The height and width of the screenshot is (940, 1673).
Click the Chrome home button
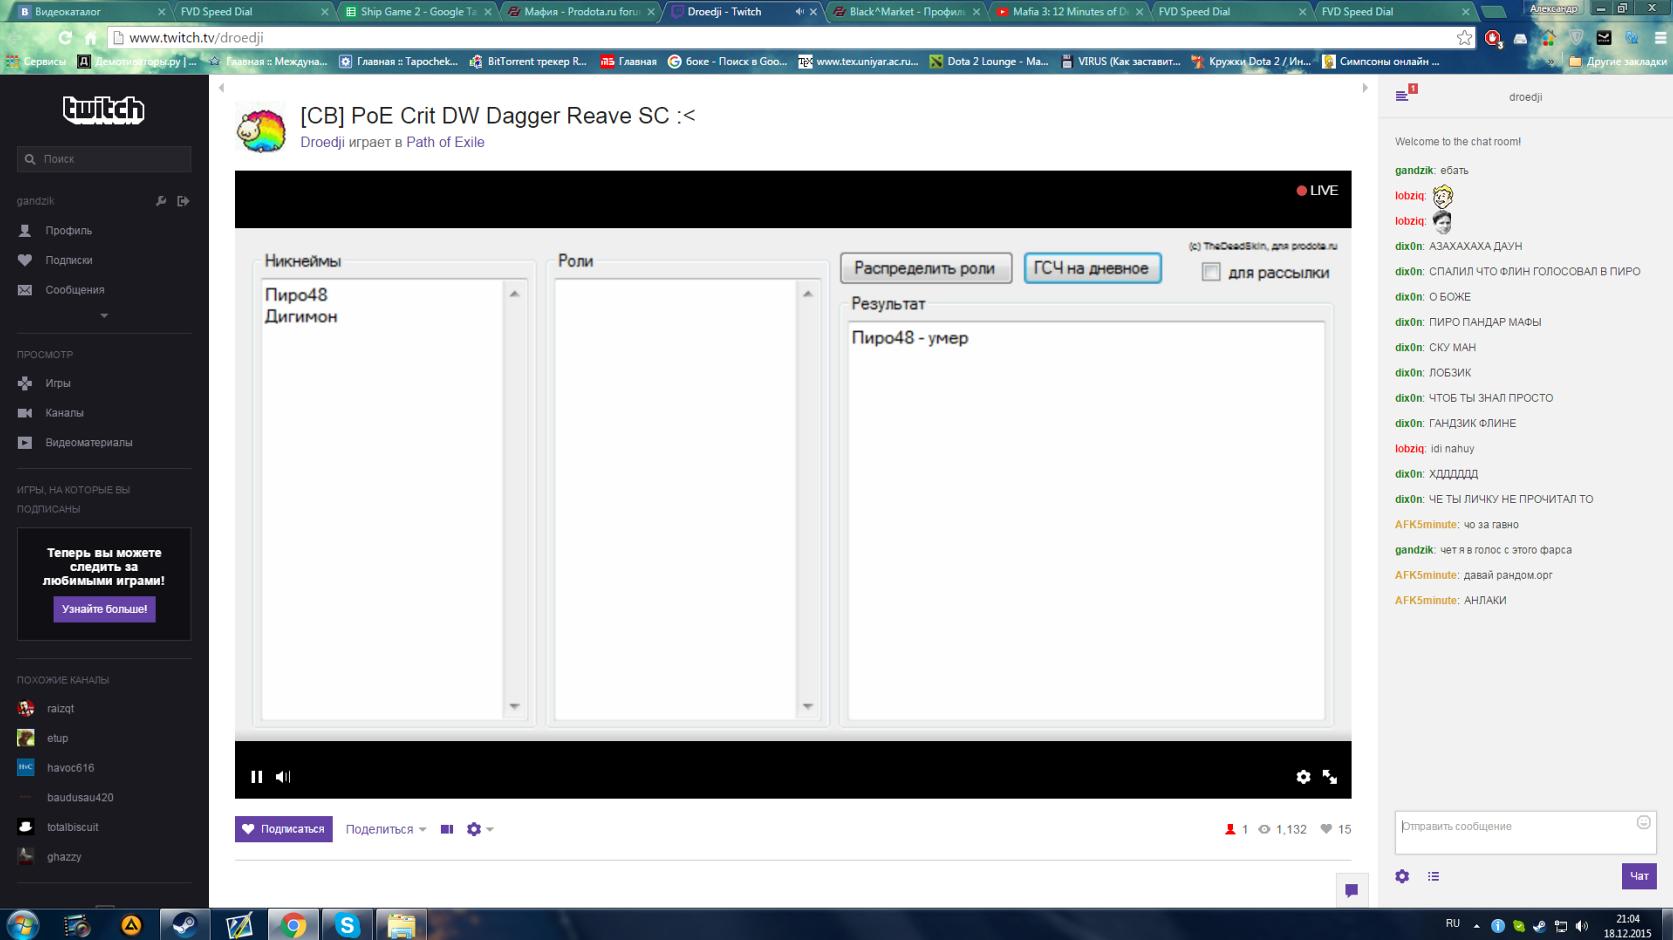(91, 37)
